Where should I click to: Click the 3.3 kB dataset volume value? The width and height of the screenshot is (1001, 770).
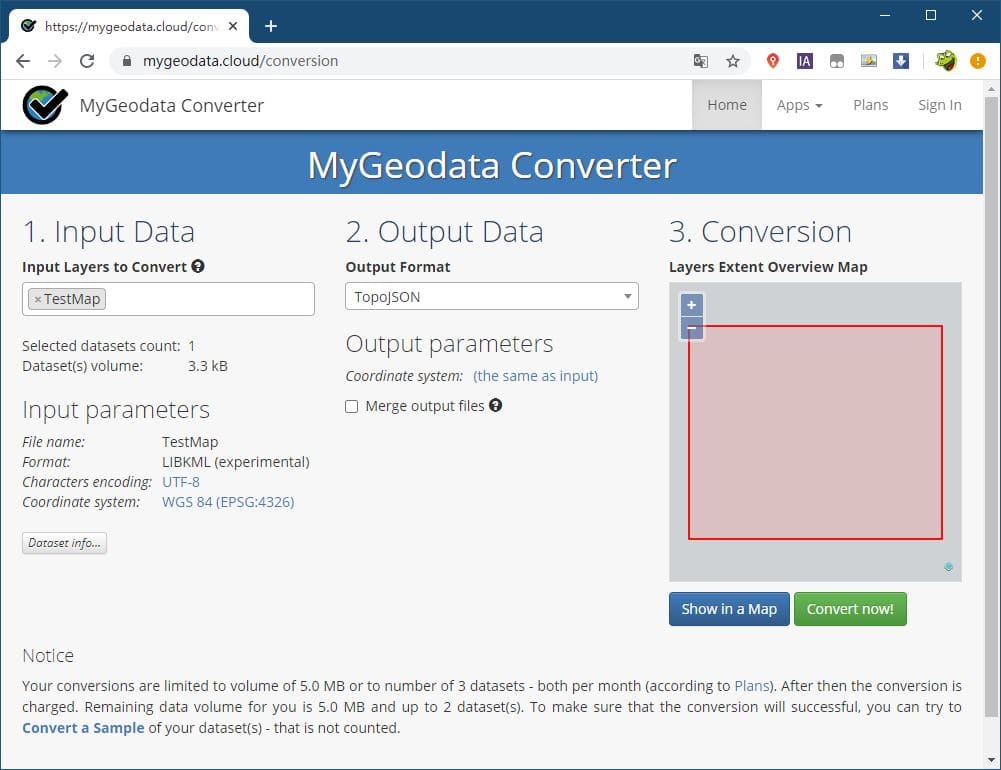tap(207, 366)
